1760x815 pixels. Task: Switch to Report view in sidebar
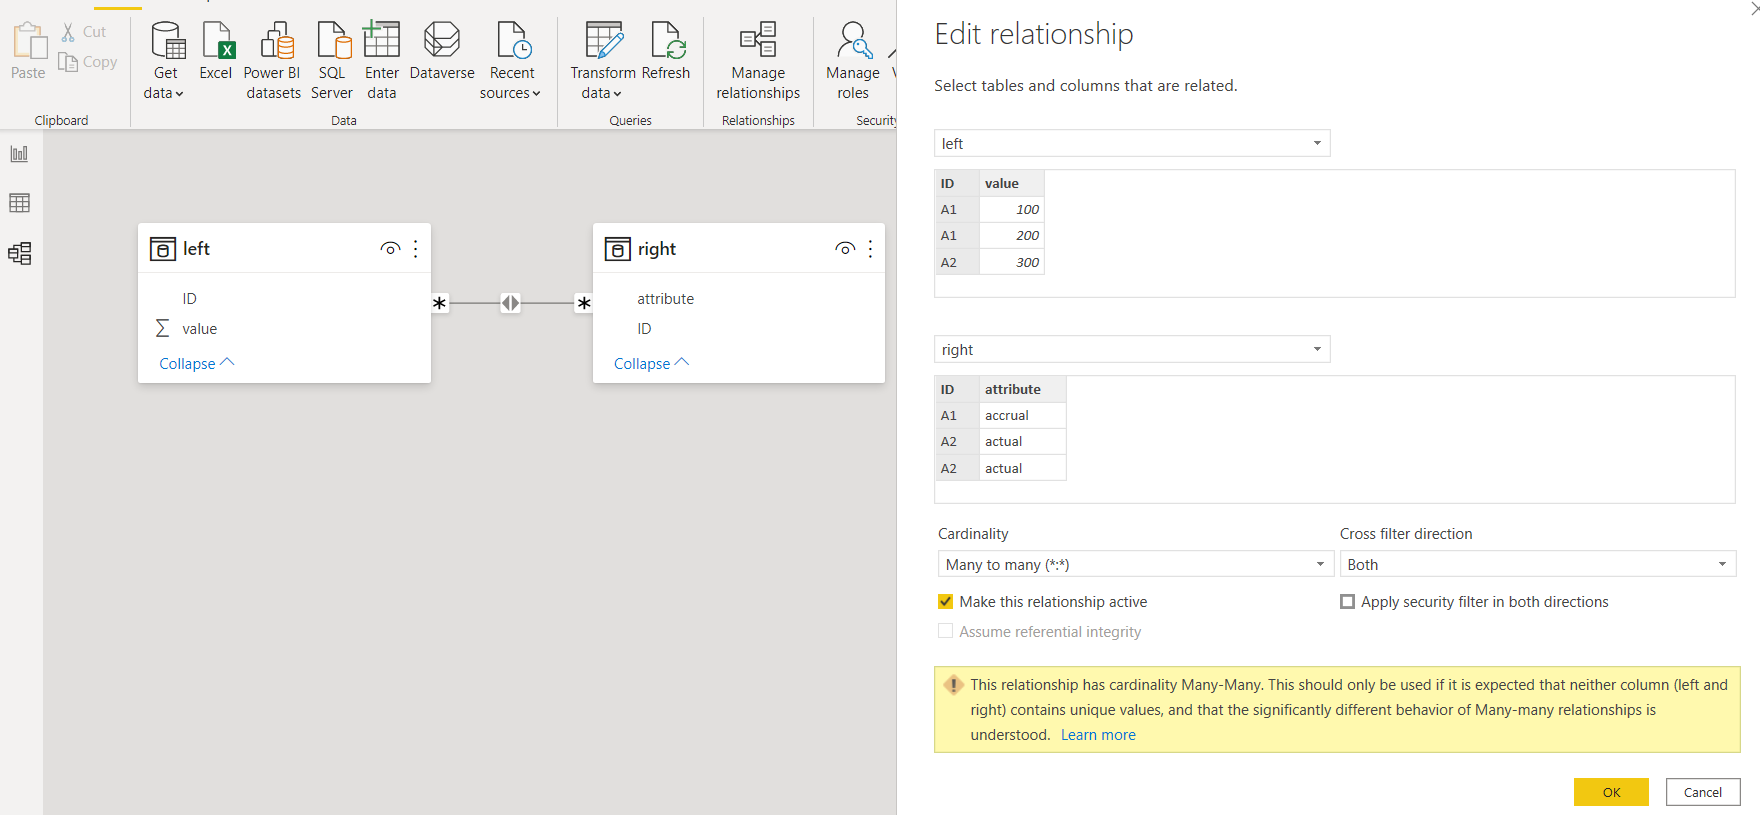(x=19, y=154)
